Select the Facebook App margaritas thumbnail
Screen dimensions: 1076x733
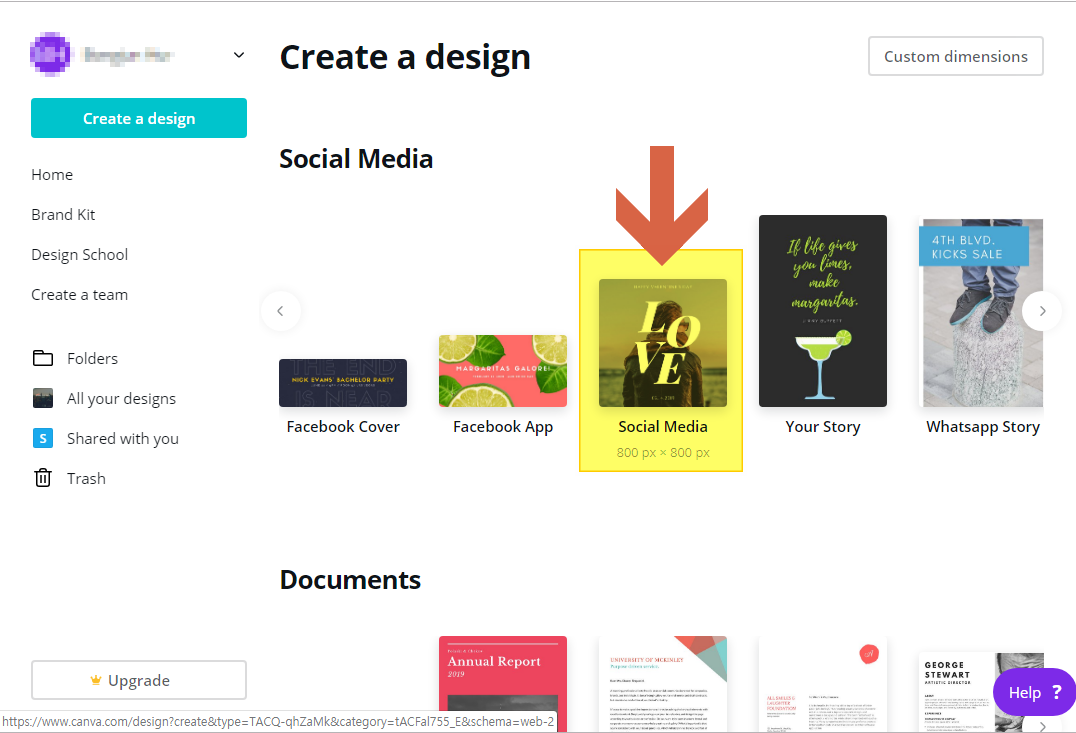(x=503, y=371)
